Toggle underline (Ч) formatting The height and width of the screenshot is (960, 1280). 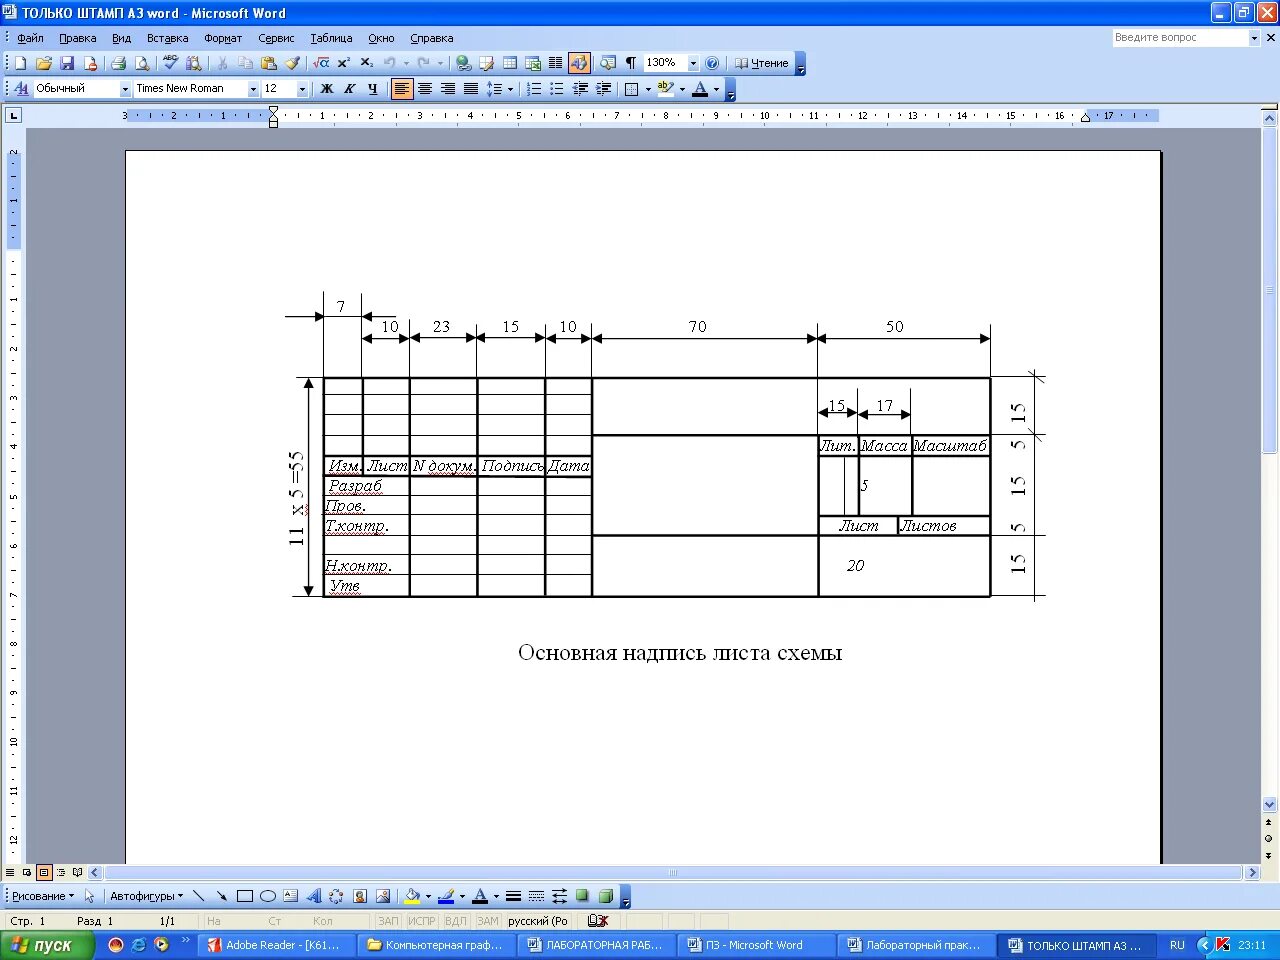click(373, 89)
